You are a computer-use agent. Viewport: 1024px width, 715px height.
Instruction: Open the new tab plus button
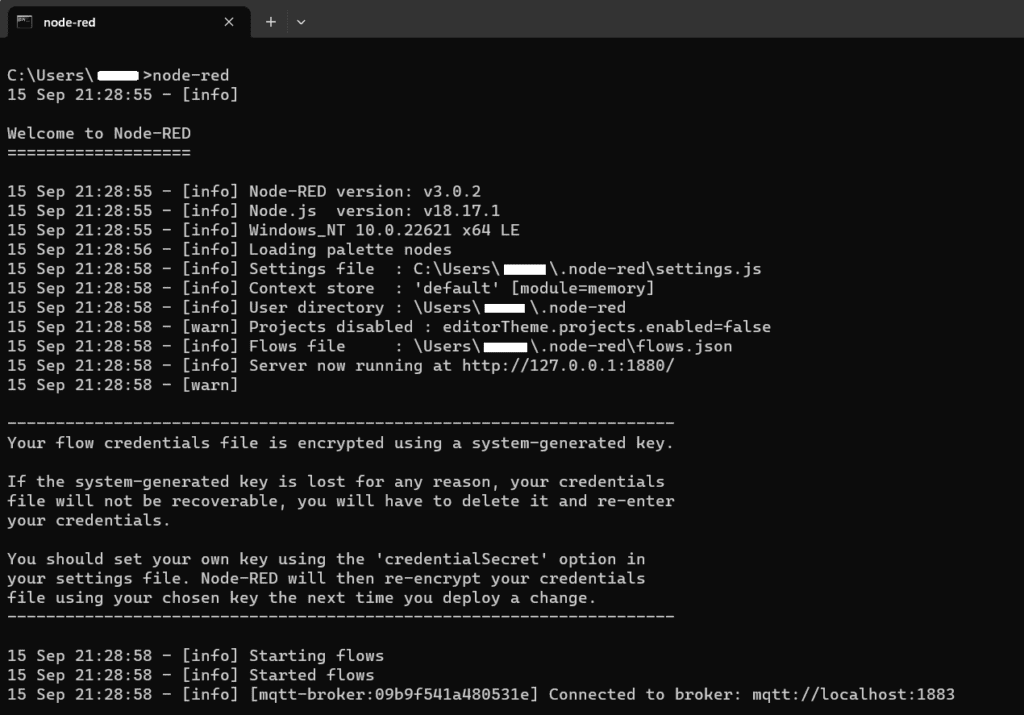273,21
